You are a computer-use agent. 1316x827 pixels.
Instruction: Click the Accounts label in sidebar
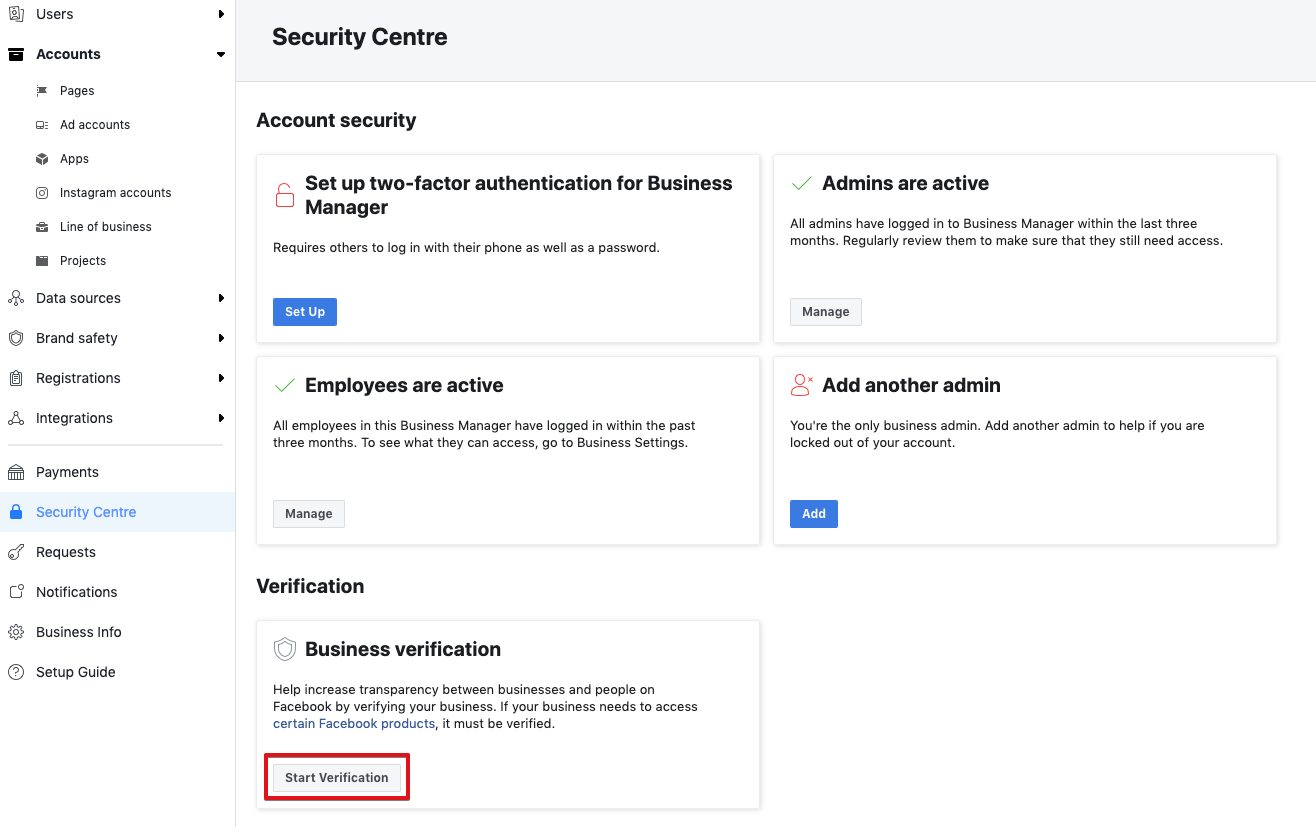68,54
